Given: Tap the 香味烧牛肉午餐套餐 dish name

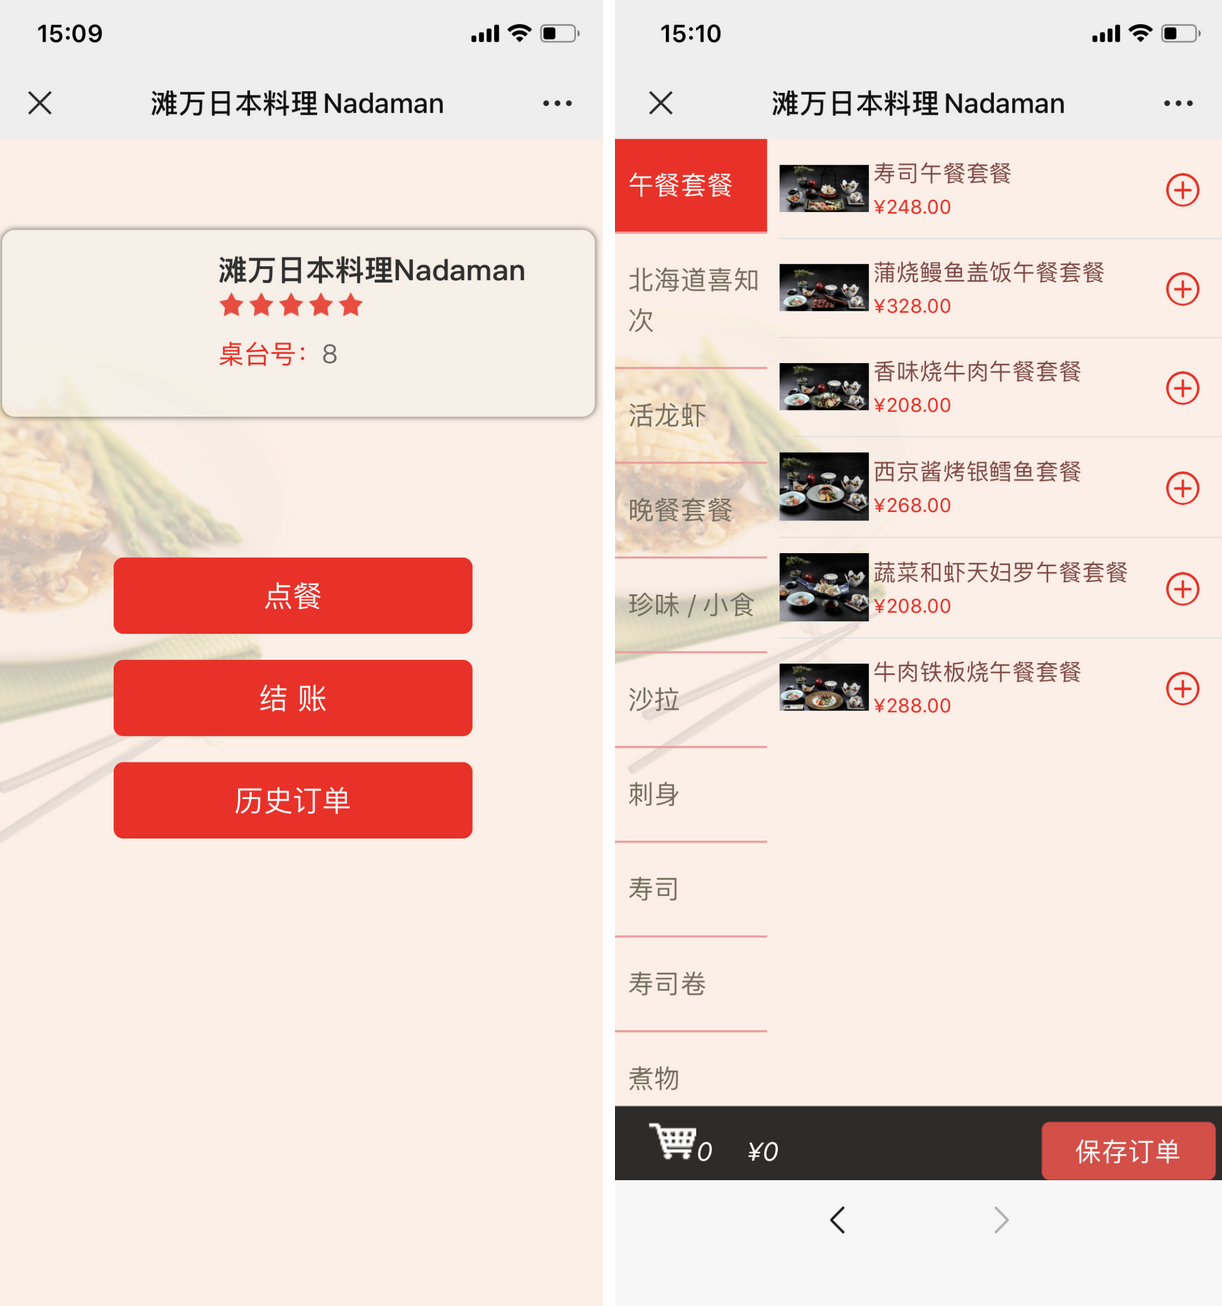Looking at the screenshot, I should click(x=977, y=371).
